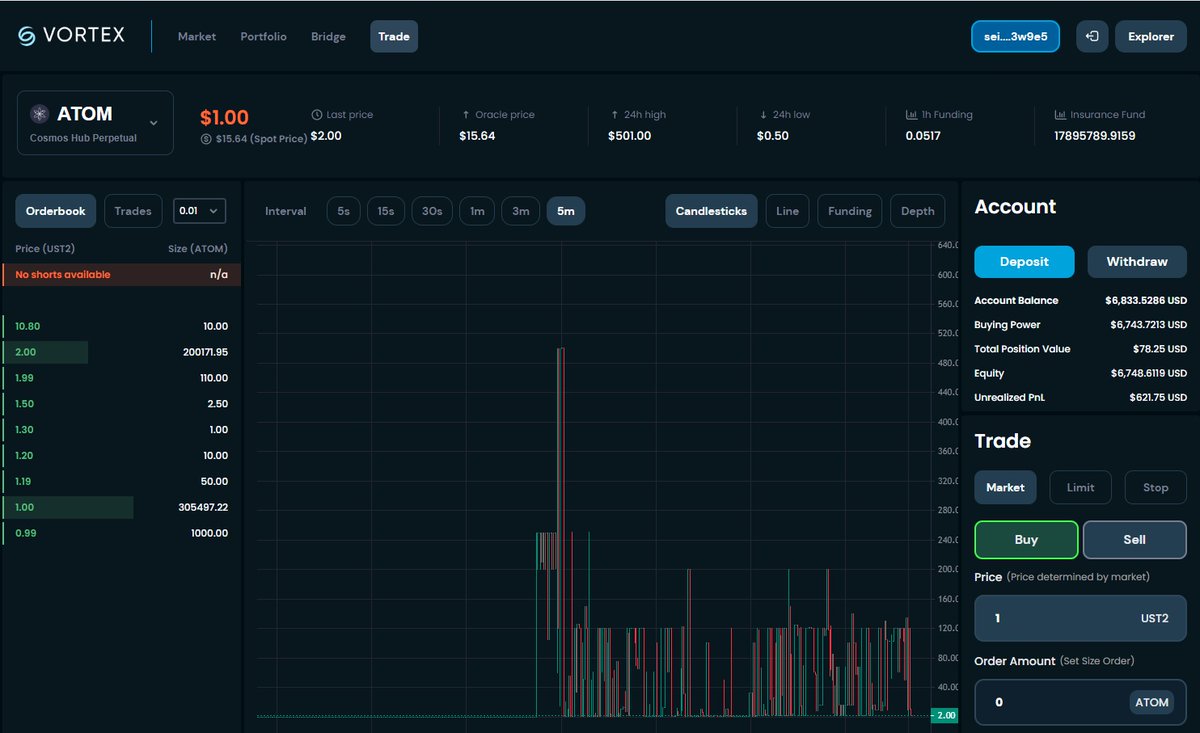Click the Withdraw button
Screen dimensions: 1200x733
coord(1137,261)
